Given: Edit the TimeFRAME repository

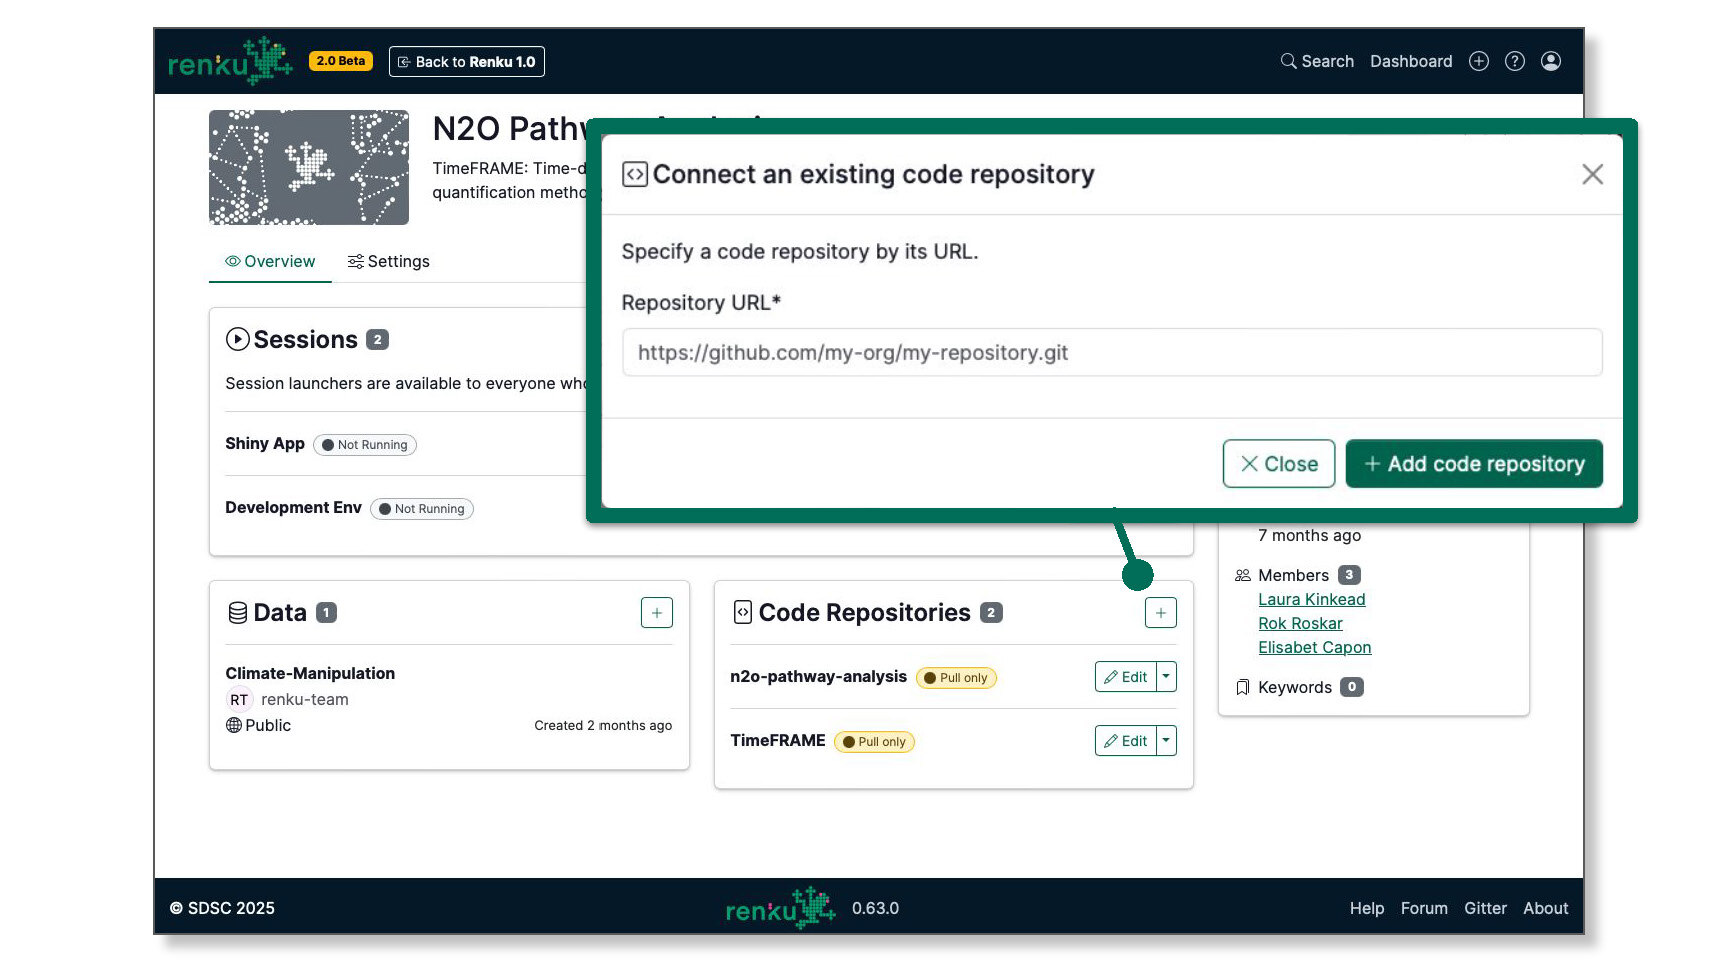Looking at the screenshot, I should (1126, 740).
